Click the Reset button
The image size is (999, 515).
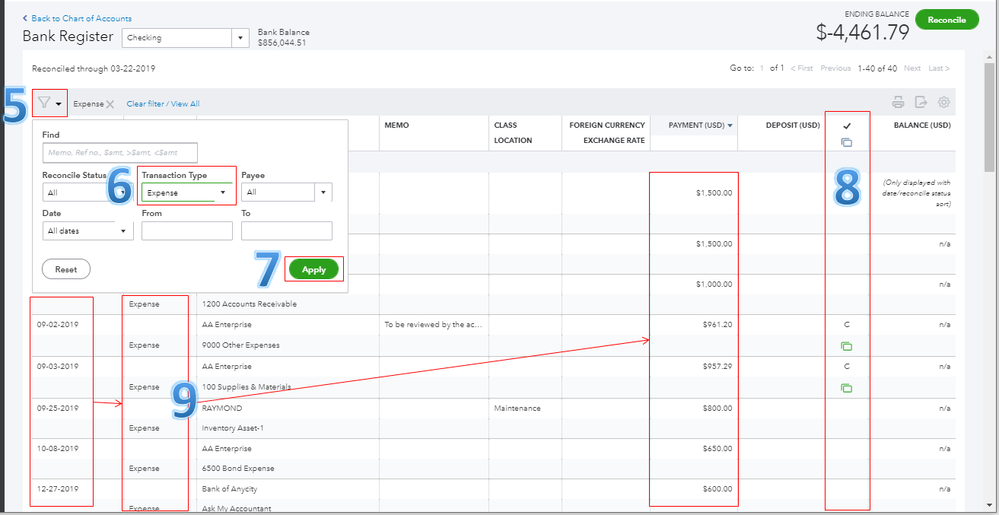tap(66, 269)
